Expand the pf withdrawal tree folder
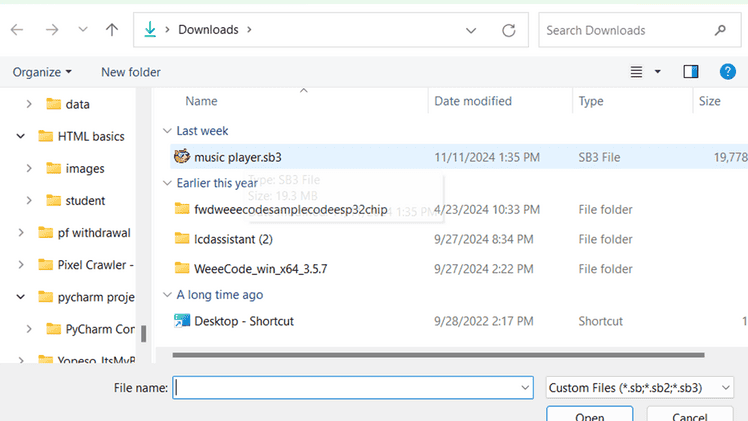 21,233
